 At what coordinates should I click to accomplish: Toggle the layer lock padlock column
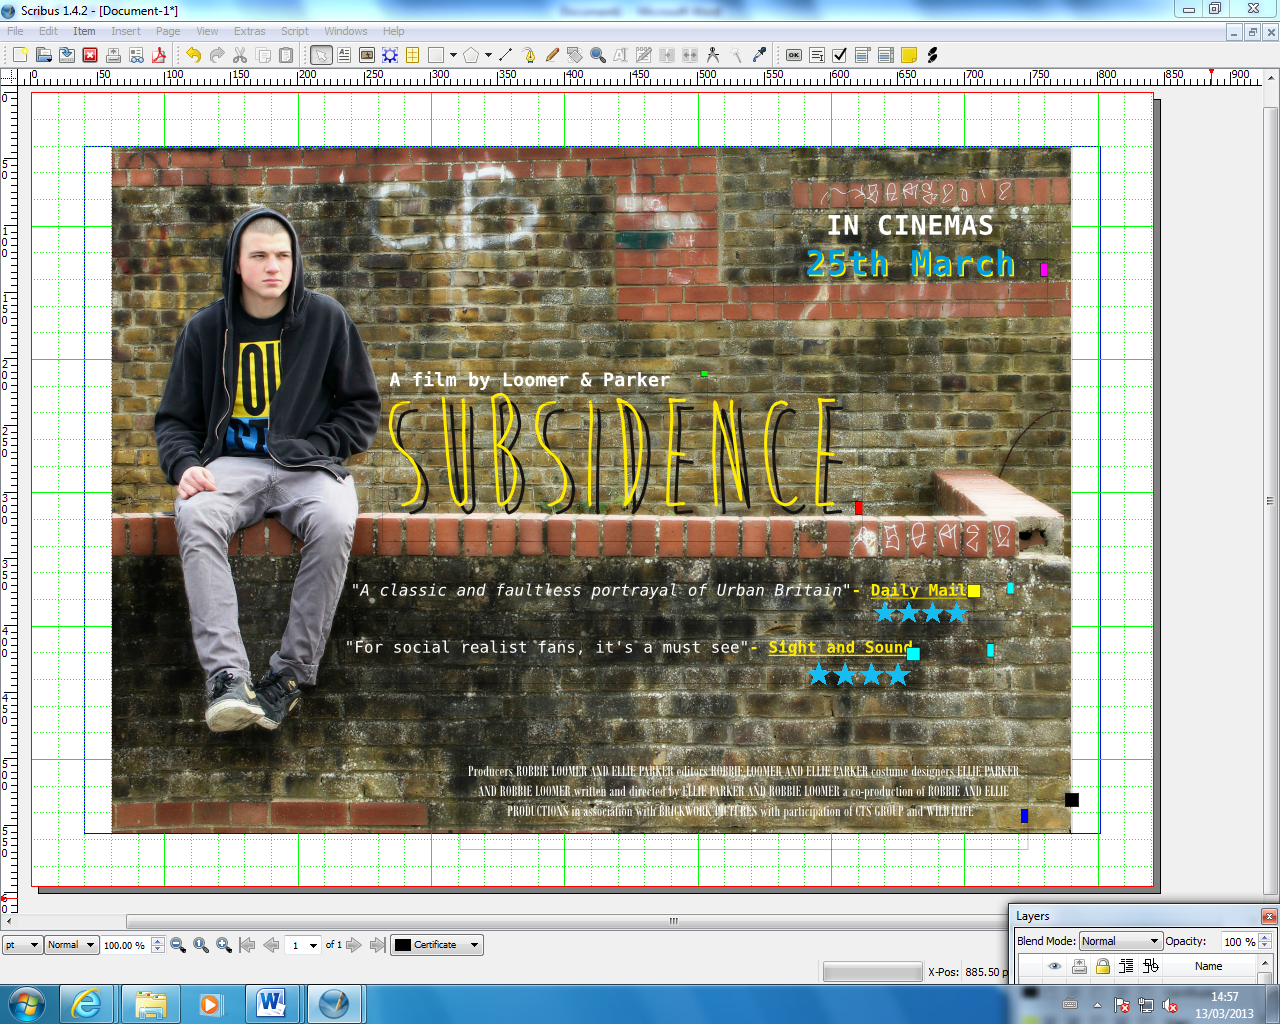[x=1103, y=966]
